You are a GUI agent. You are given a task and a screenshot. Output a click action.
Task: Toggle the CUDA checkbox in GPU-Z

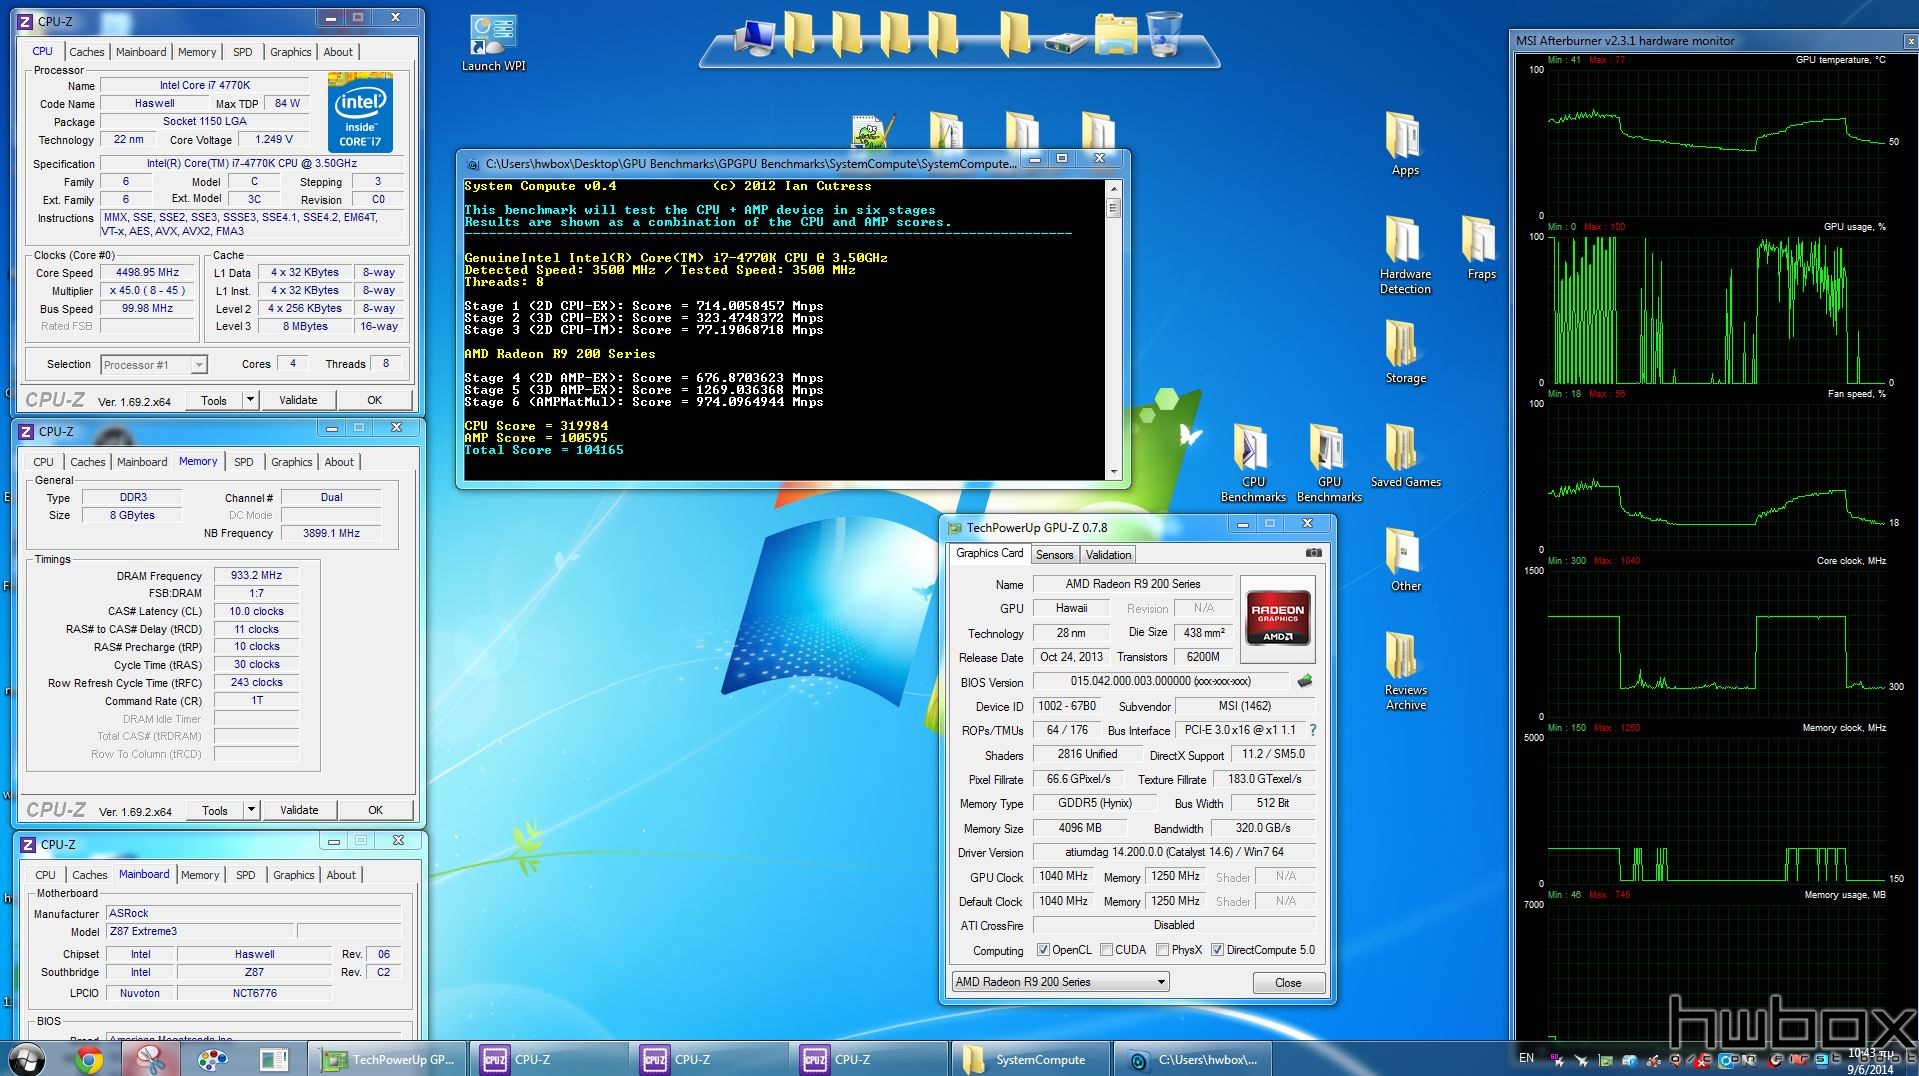(1106, 950)
